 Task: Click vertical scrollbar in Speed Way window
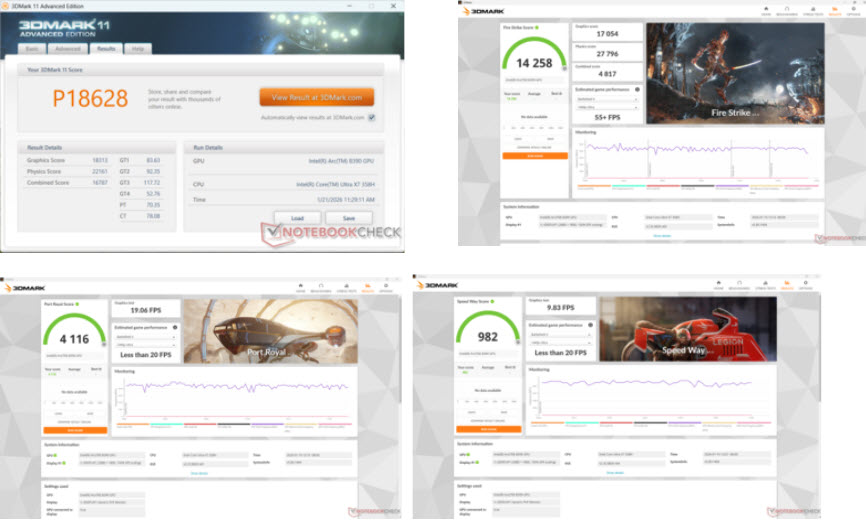coord(819,348)
